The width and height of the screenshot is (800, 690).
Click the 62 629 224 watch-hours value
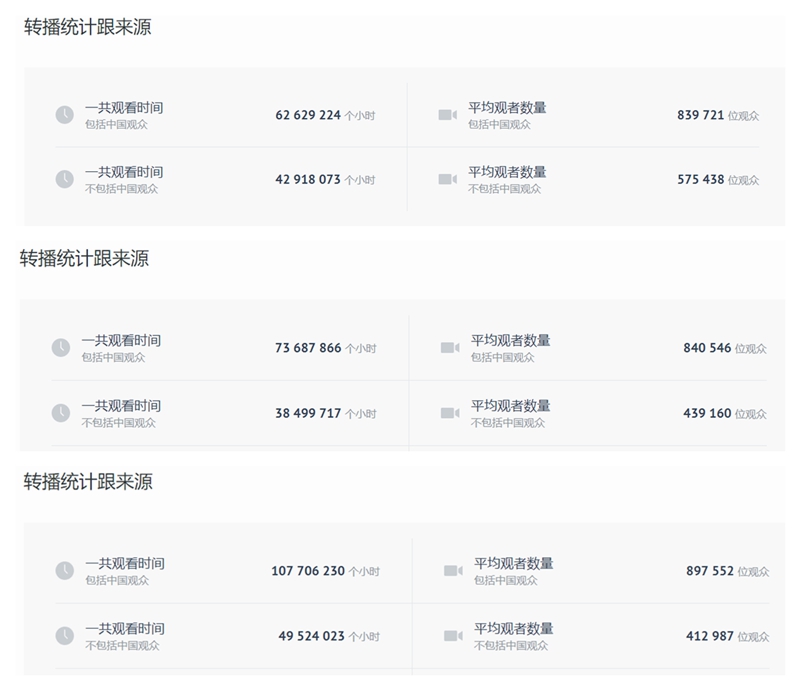click(x=308, y=115)
